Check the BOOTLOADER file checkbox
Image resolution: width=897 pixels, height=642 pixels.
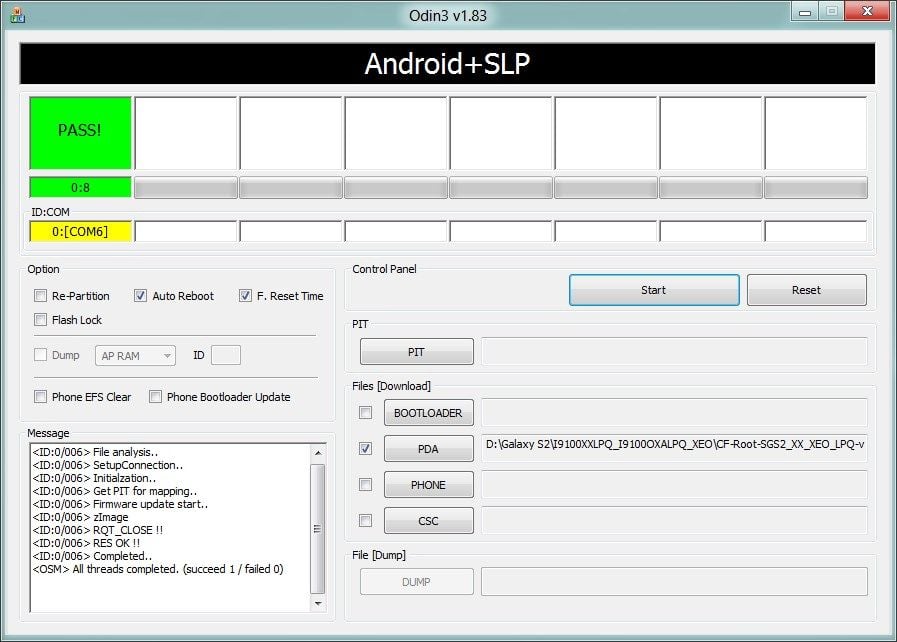tap(364, 413)
